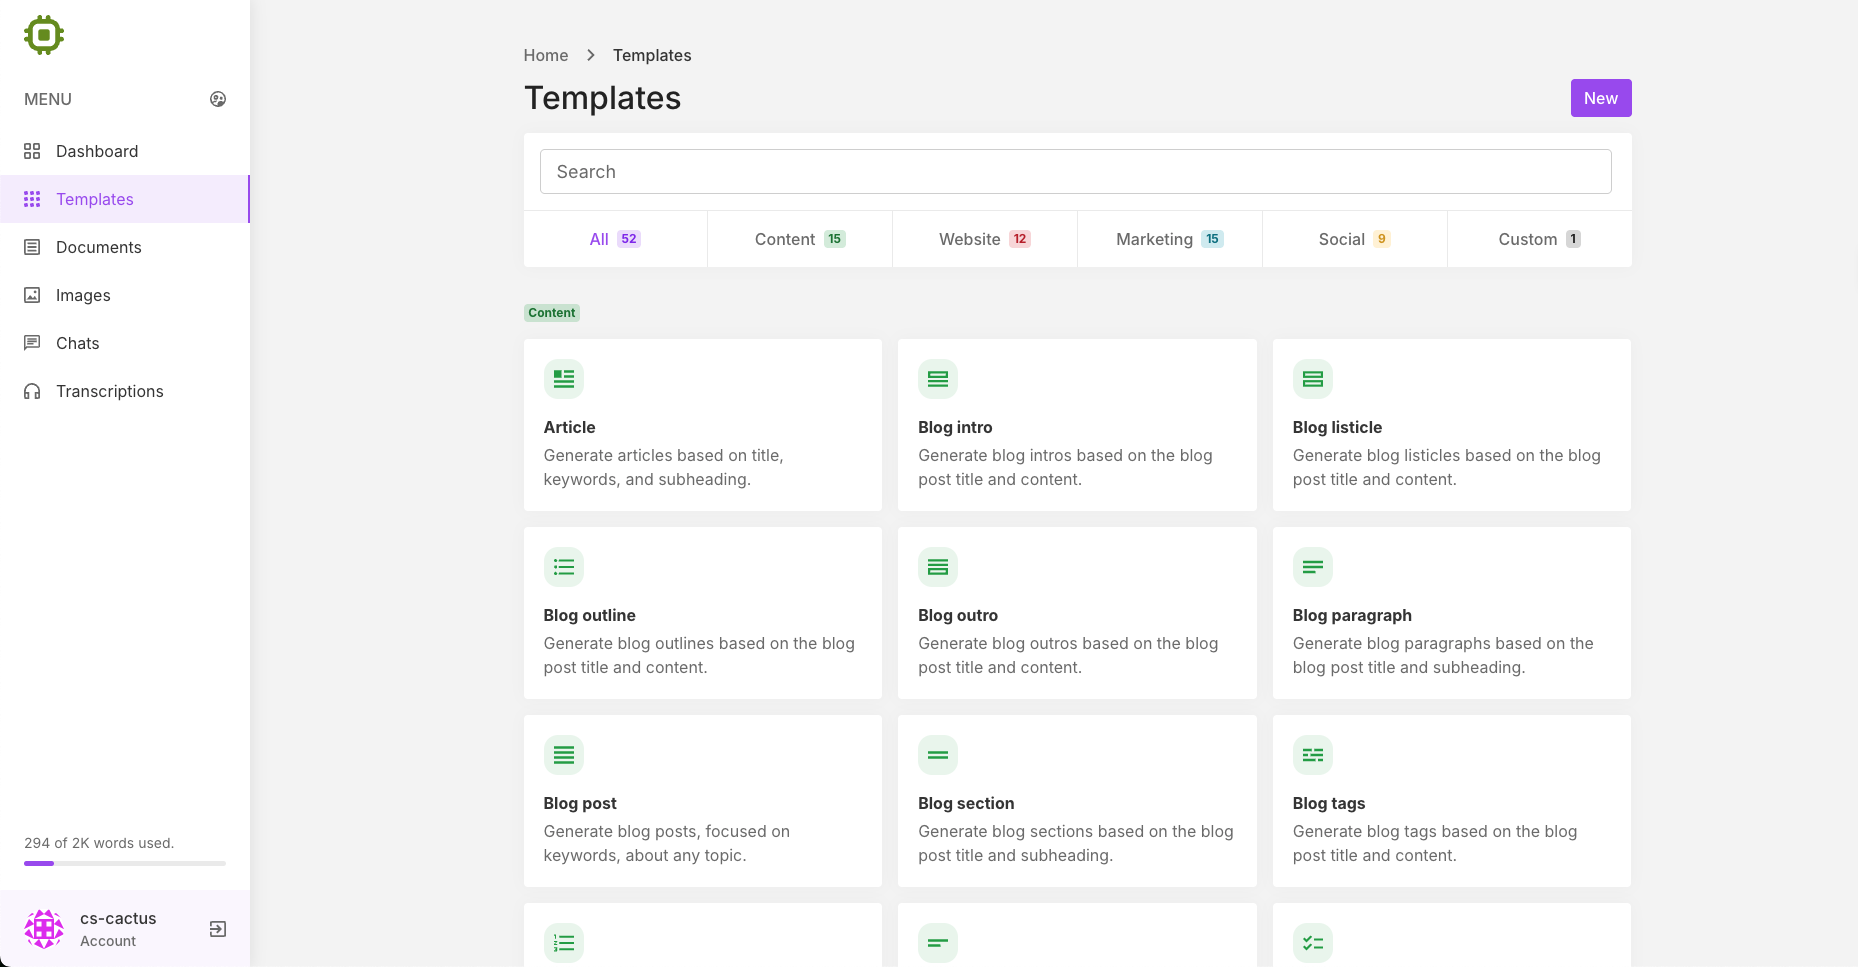Open the Transcriptions sidebar item

point(109,391)
